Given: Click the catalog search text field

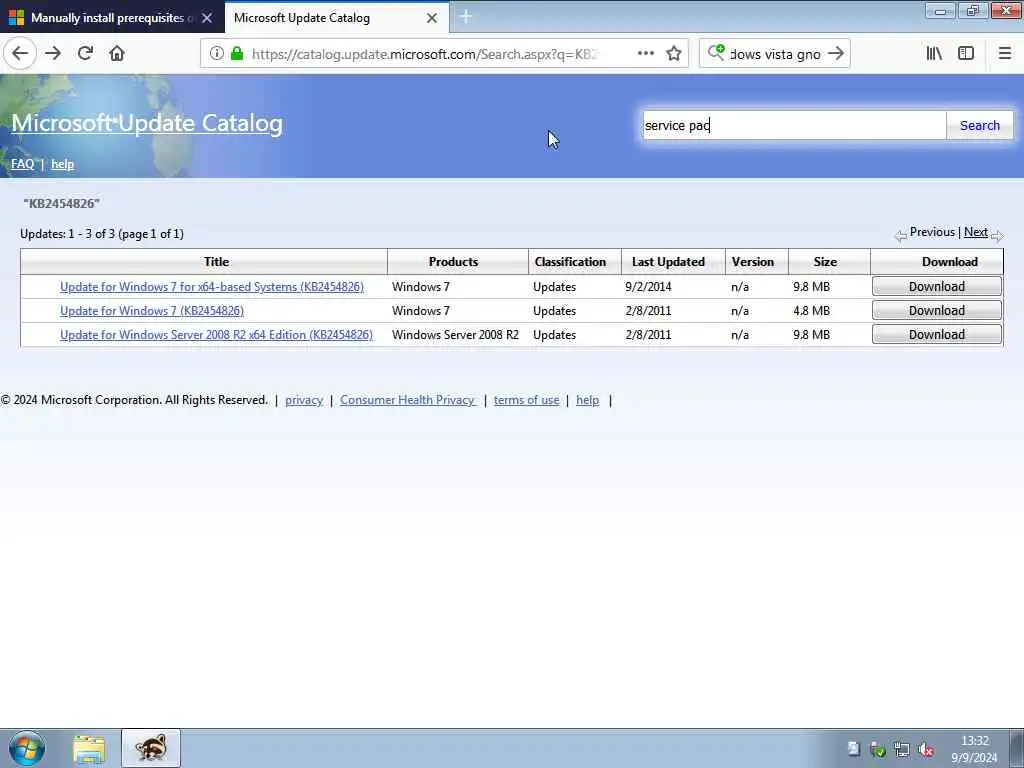Looking at the screenshot, I should (x=794, y=125).
